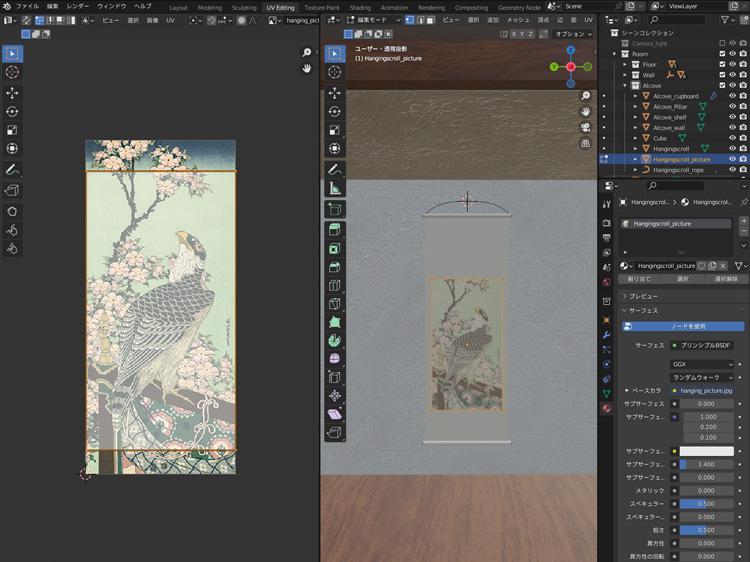The image size is (750, 562).
Task: Click the Loop Cut tool in 3D viewport
Action: (x=334, y=286)
